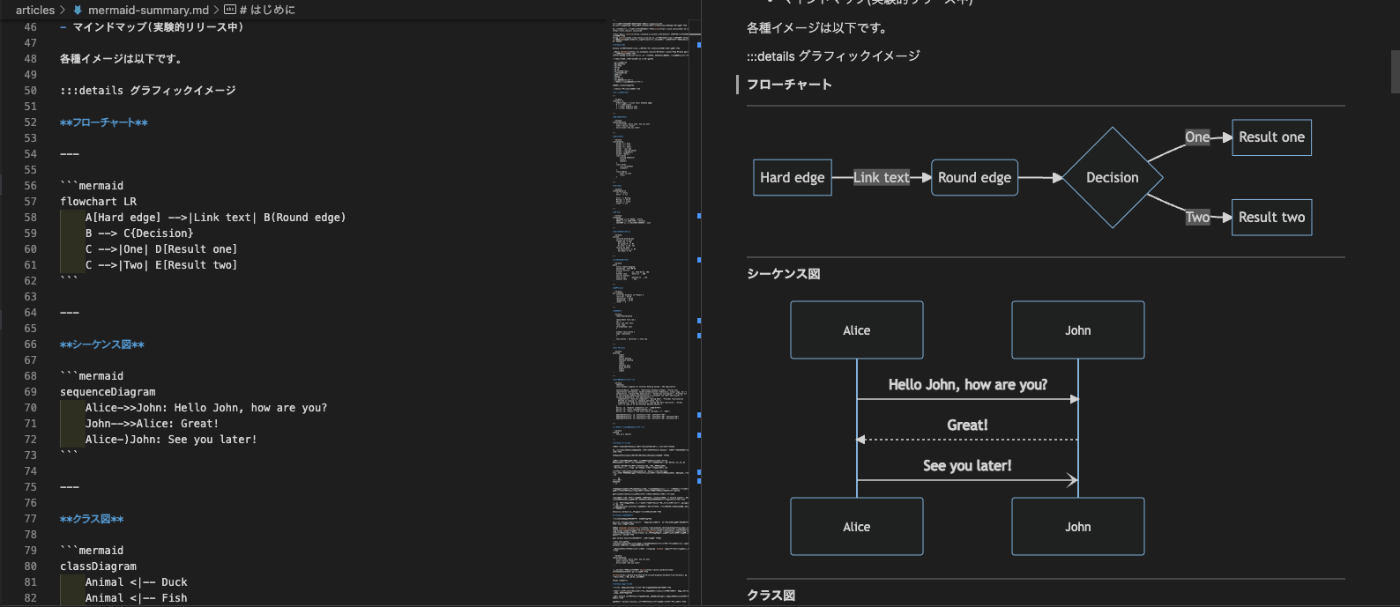Click the 'Round edge' flowchart node

pos(974,178)
